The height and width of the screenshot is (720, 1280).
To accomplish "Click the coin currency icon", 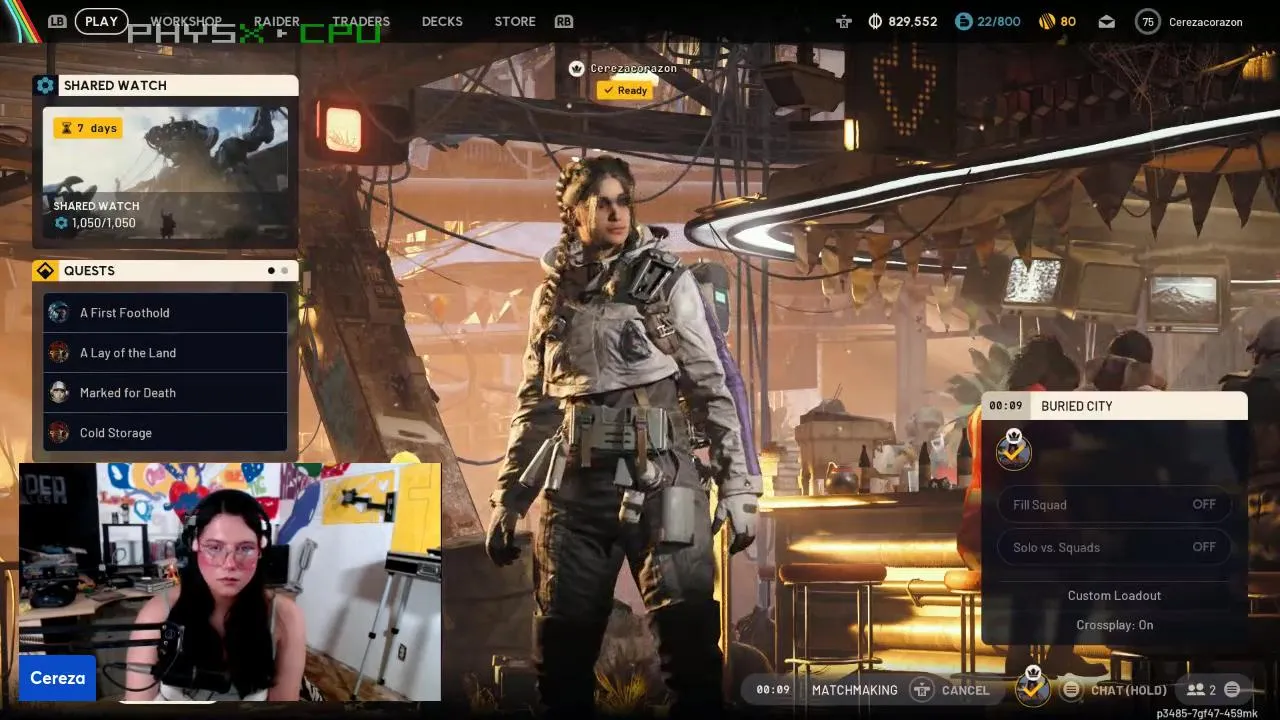I will pos(875,21).
